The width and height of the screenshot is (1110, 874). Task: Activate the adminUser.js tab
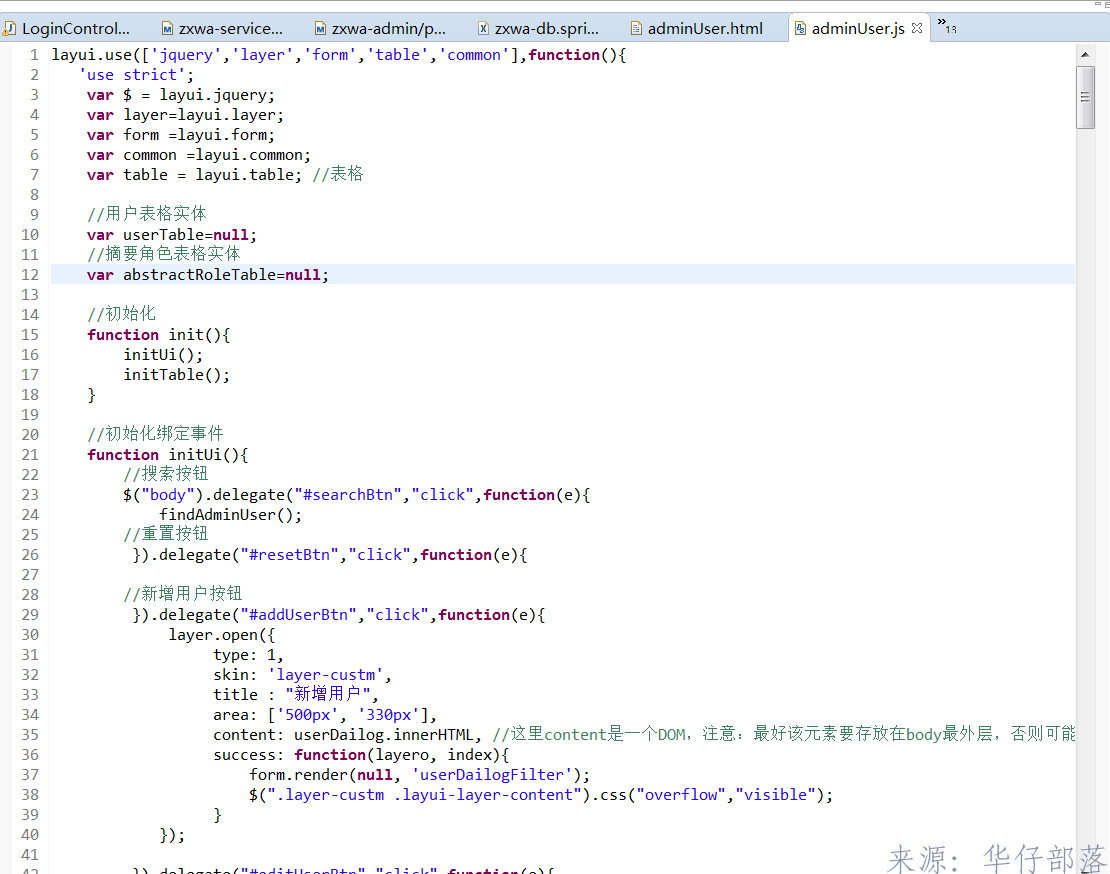(857, 28)
